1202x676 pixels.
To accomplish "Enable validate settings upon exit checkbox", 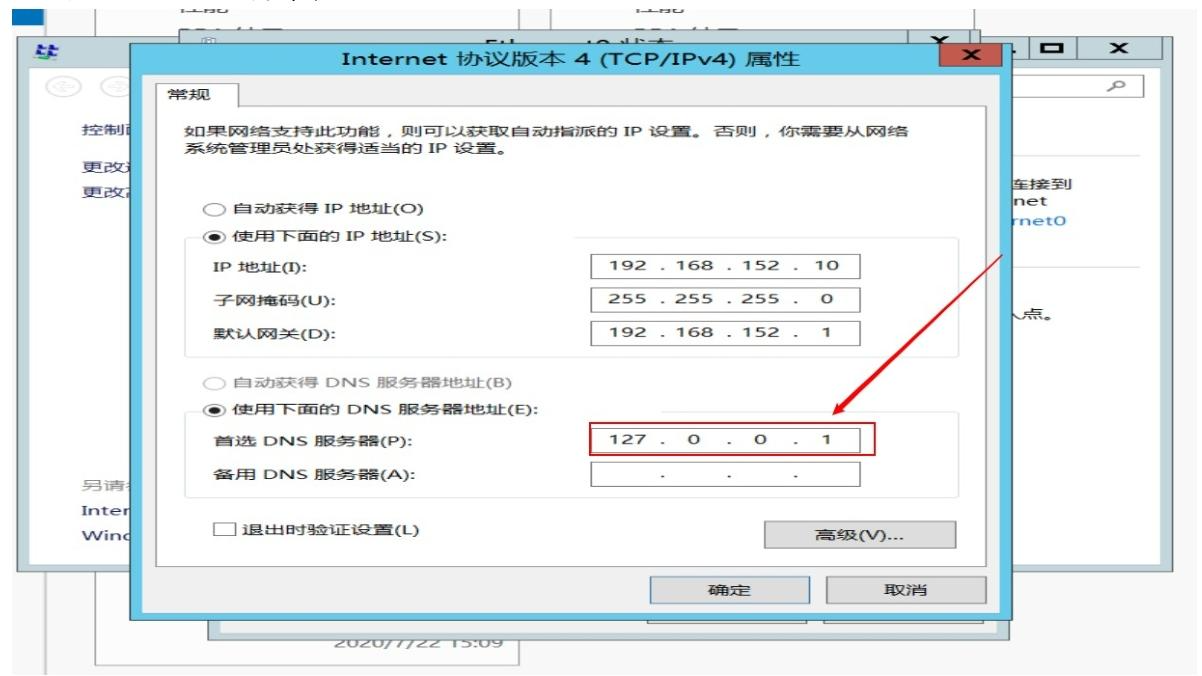I will coord(224,530).
